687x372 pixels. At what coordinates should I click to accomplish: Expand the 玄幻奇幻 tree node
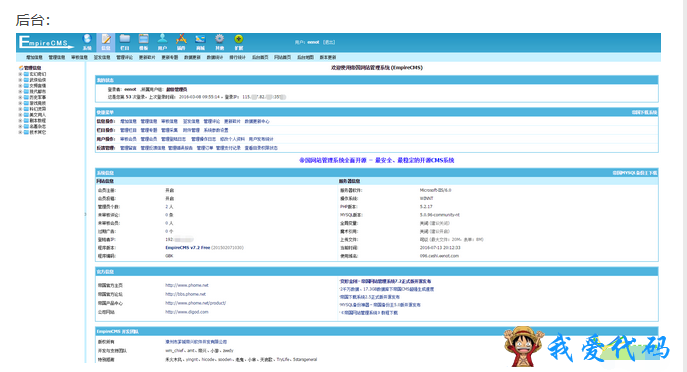pos(20,74)
